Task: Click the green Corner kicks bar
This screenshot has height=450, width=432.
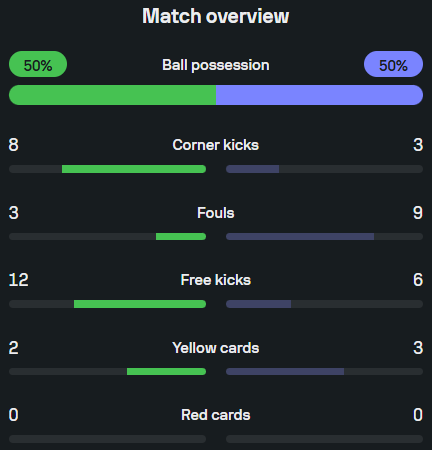Action: 134,169
